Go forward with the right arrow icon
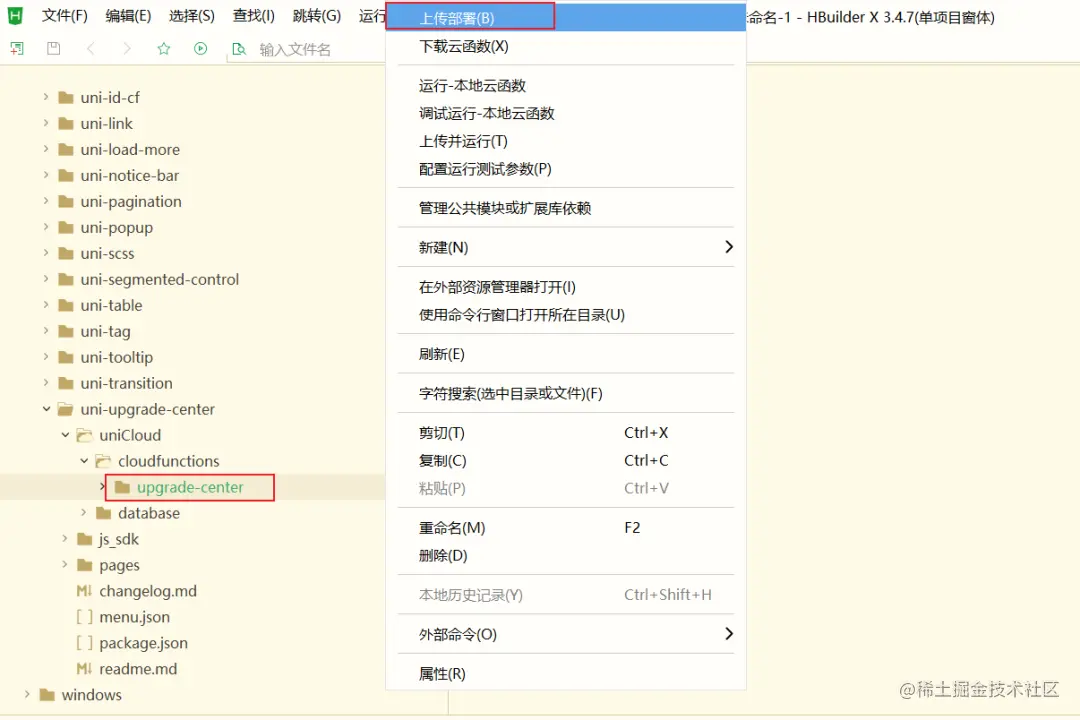Viewport: 1080px width, 720px height. [x=127, y=48]
